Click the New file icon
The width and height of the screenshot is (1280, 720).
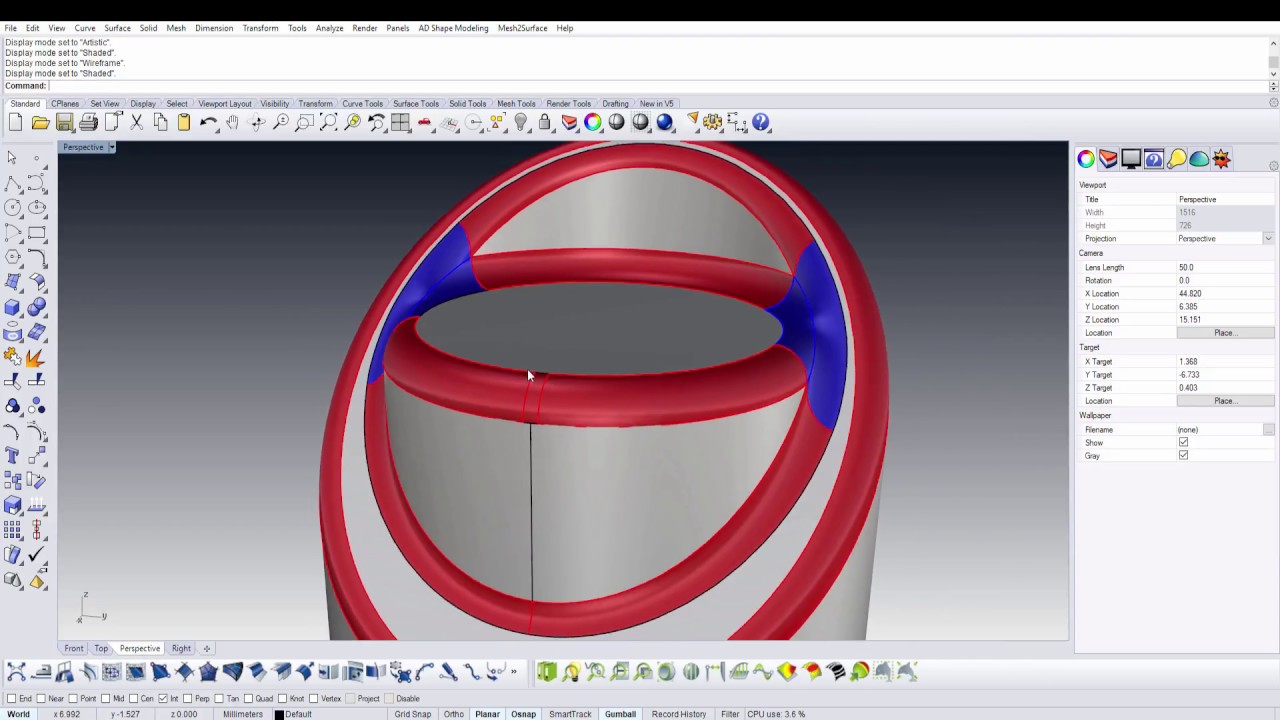16,122
